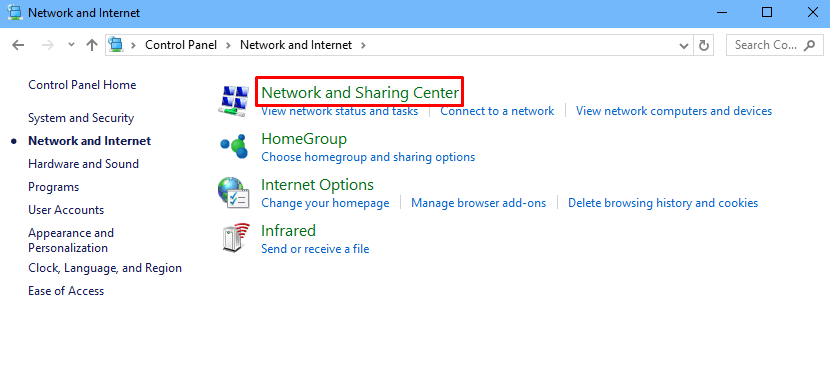The image size is (830, 374).
Task: Open Ease of Access category
Action: pyautogui.click(x=66, y=291)
